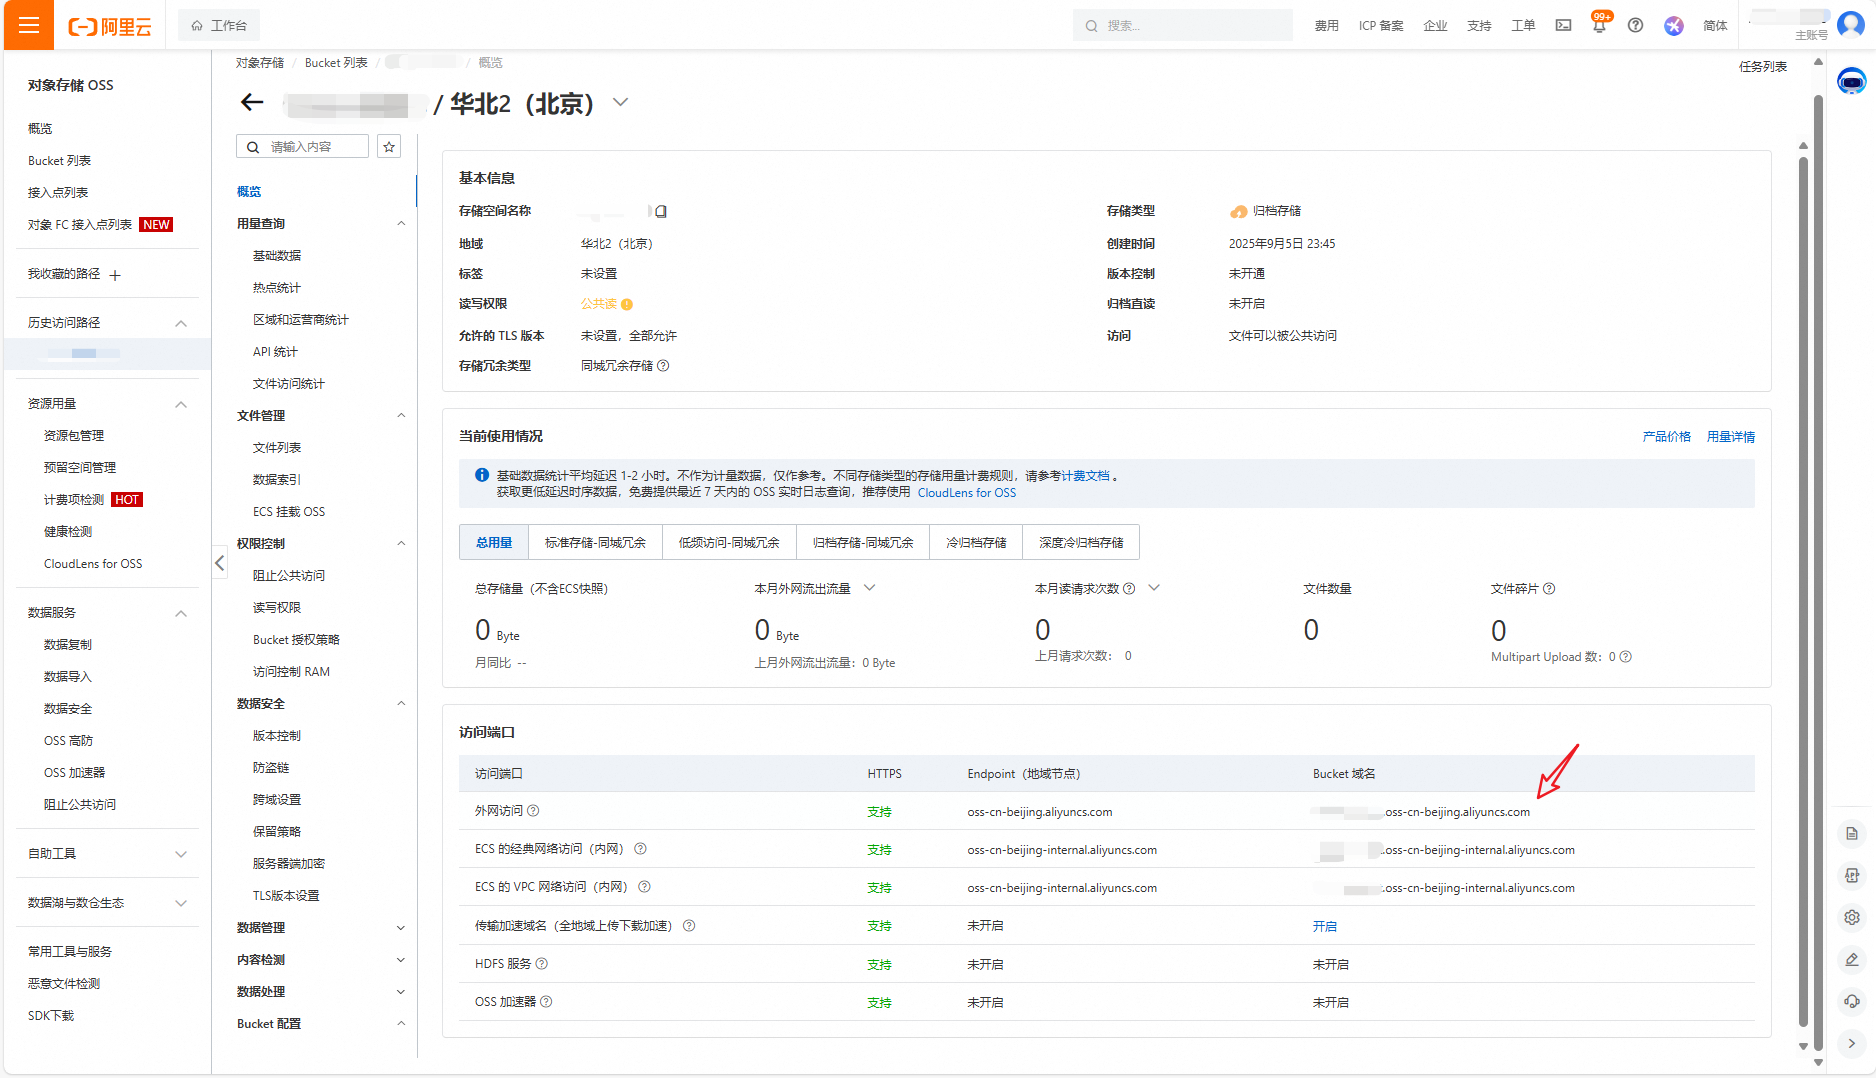Open the CloudLens for OSS link in notice
Image resolution: width=1876 pixels, height=1078 pixels.
pyautogui.click(x=966, y=493)
